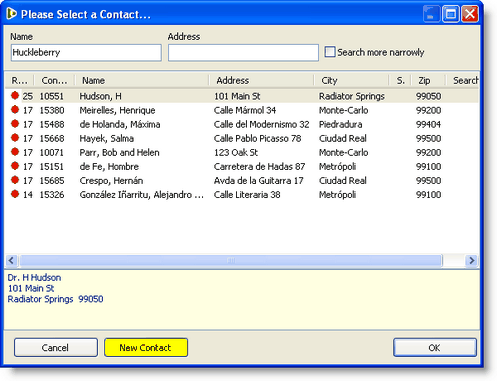The image size is (497, 381).
Task: Click address Calle Mármol 34
Action: coord(245,110)
